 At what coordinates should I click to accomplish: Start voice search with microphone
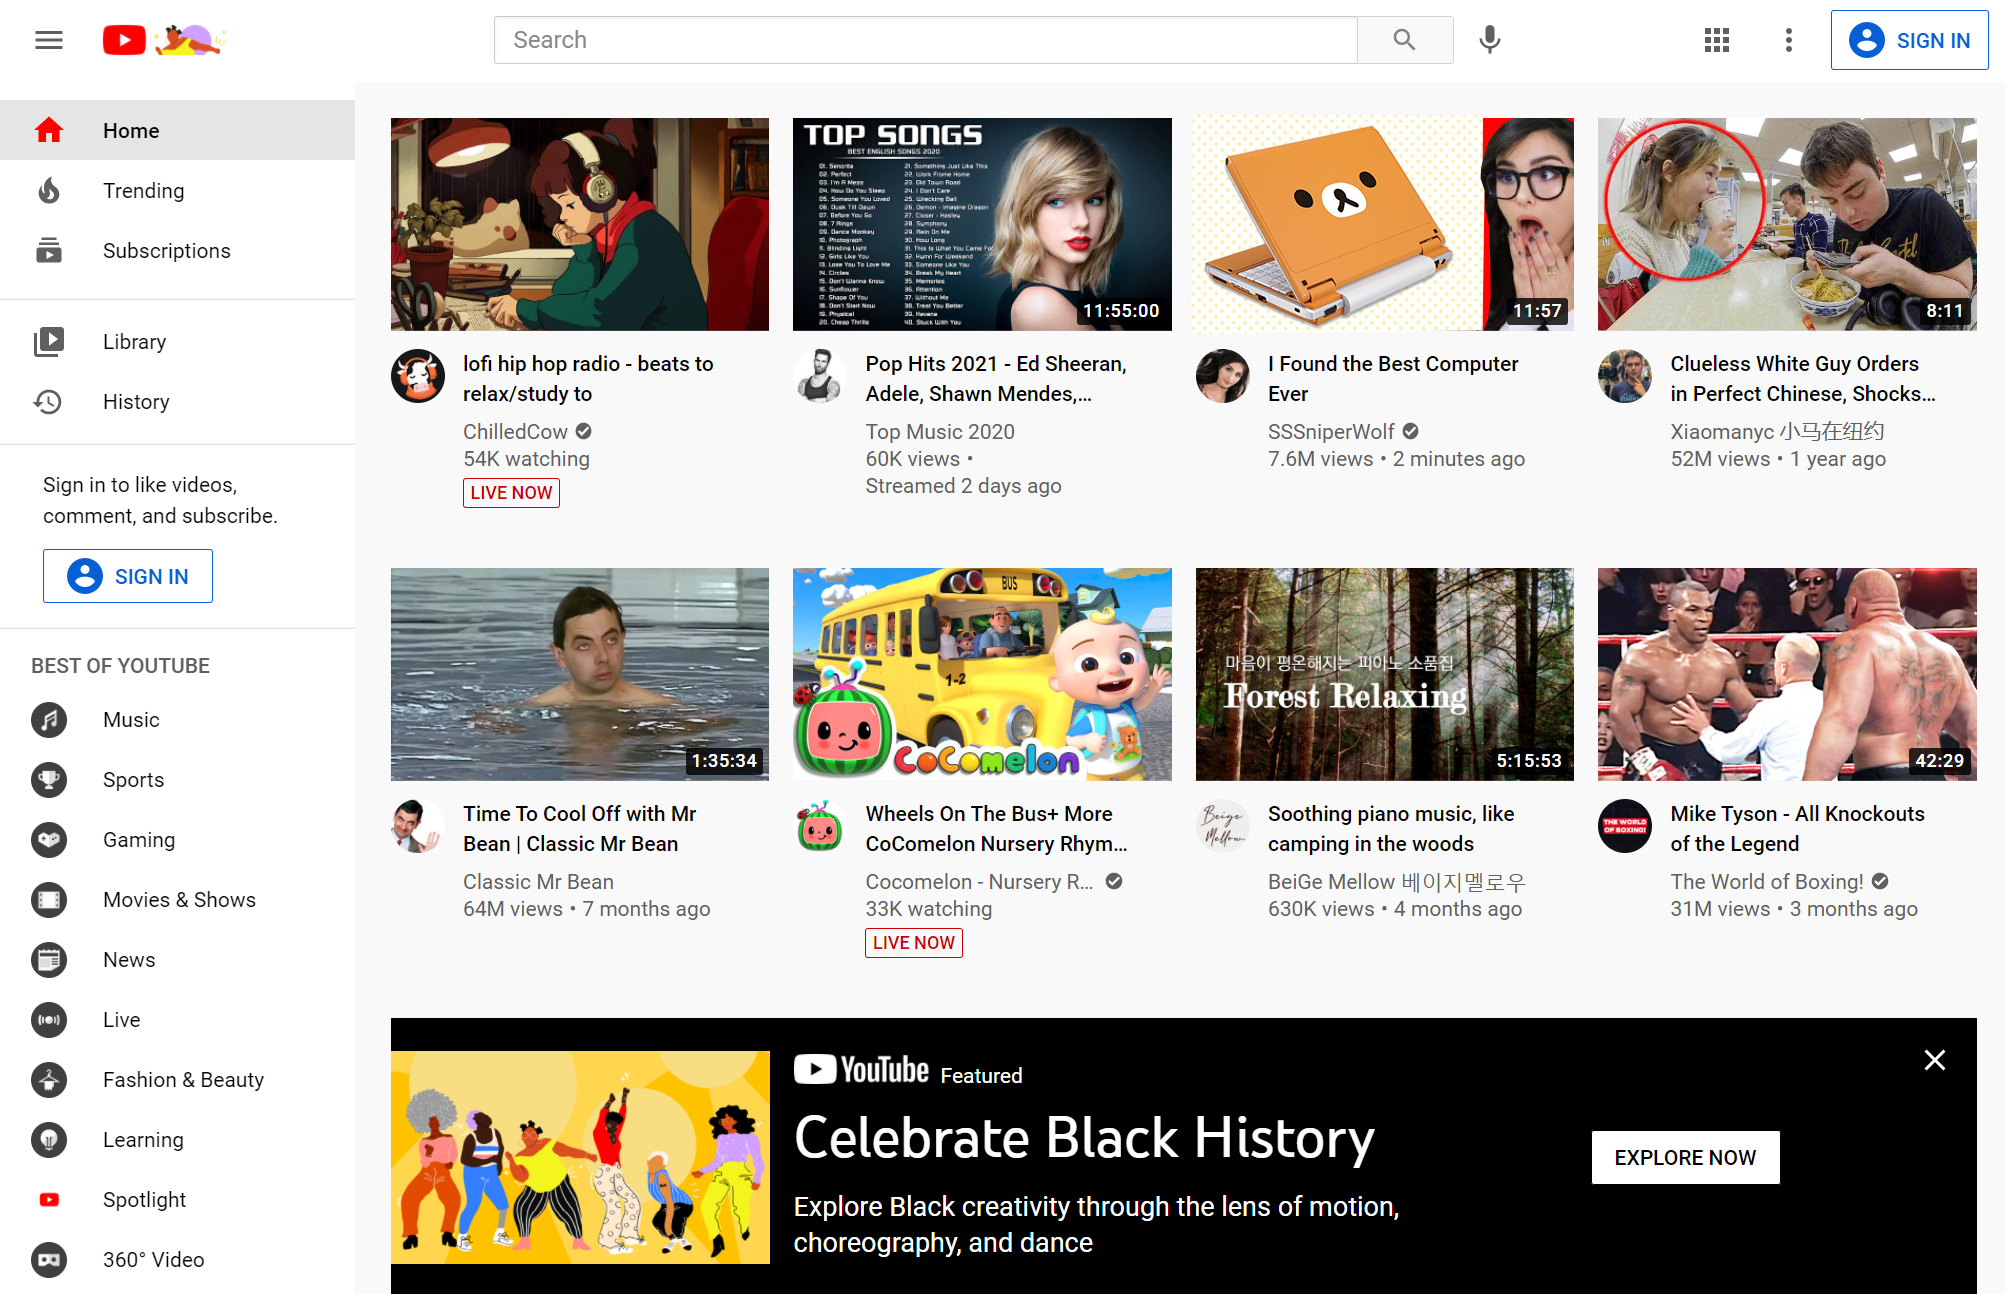tap(1489, 40)
